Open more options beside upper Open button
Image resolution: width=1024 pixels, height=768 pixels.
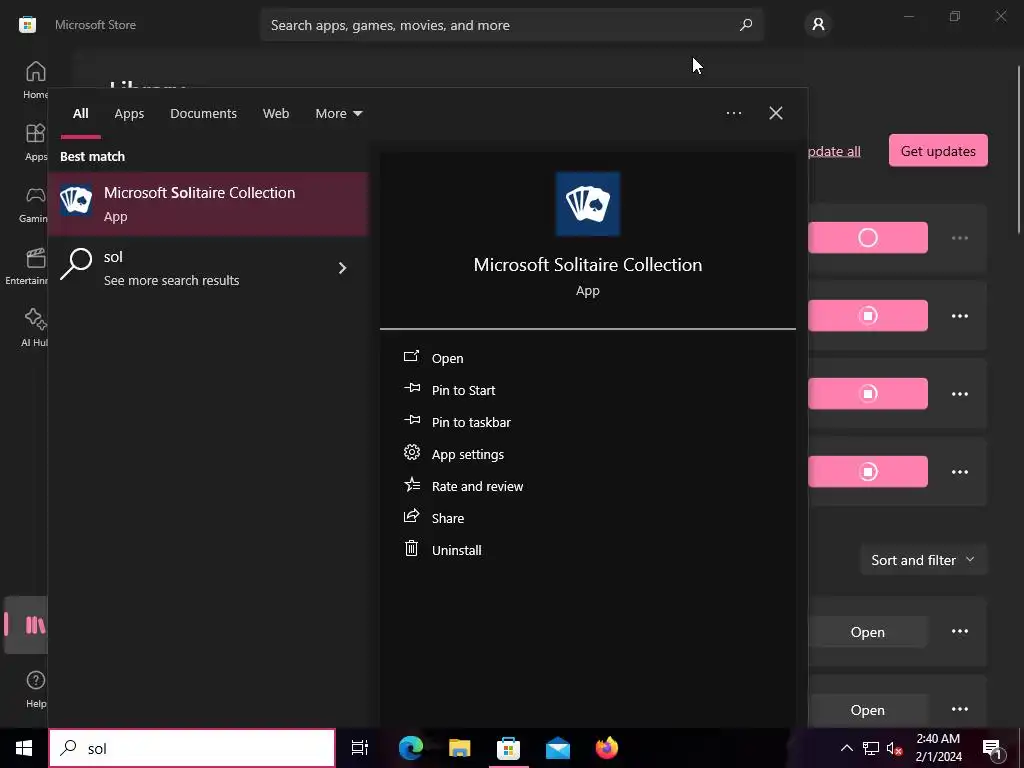tap(959, 632)
